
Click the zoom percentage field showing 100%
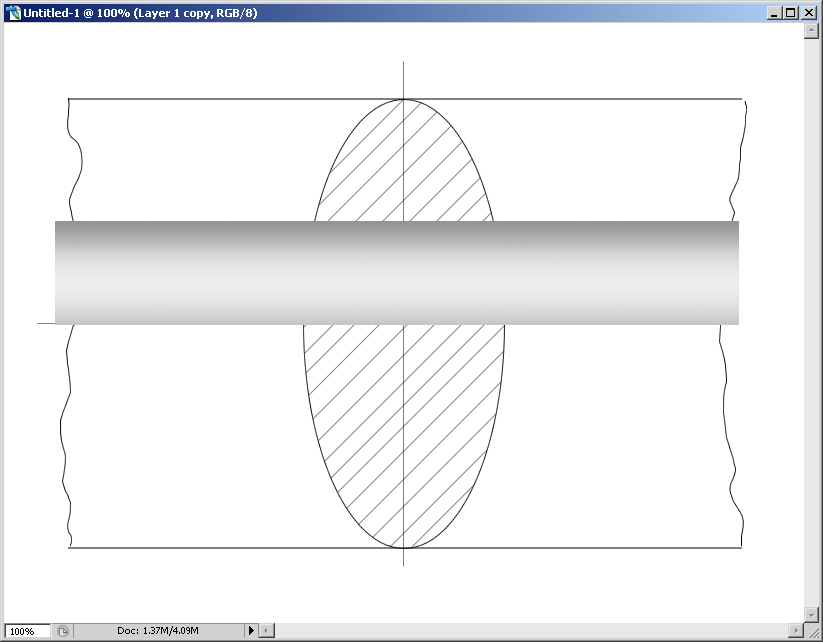pyautogui.click(x=27, y=631)
